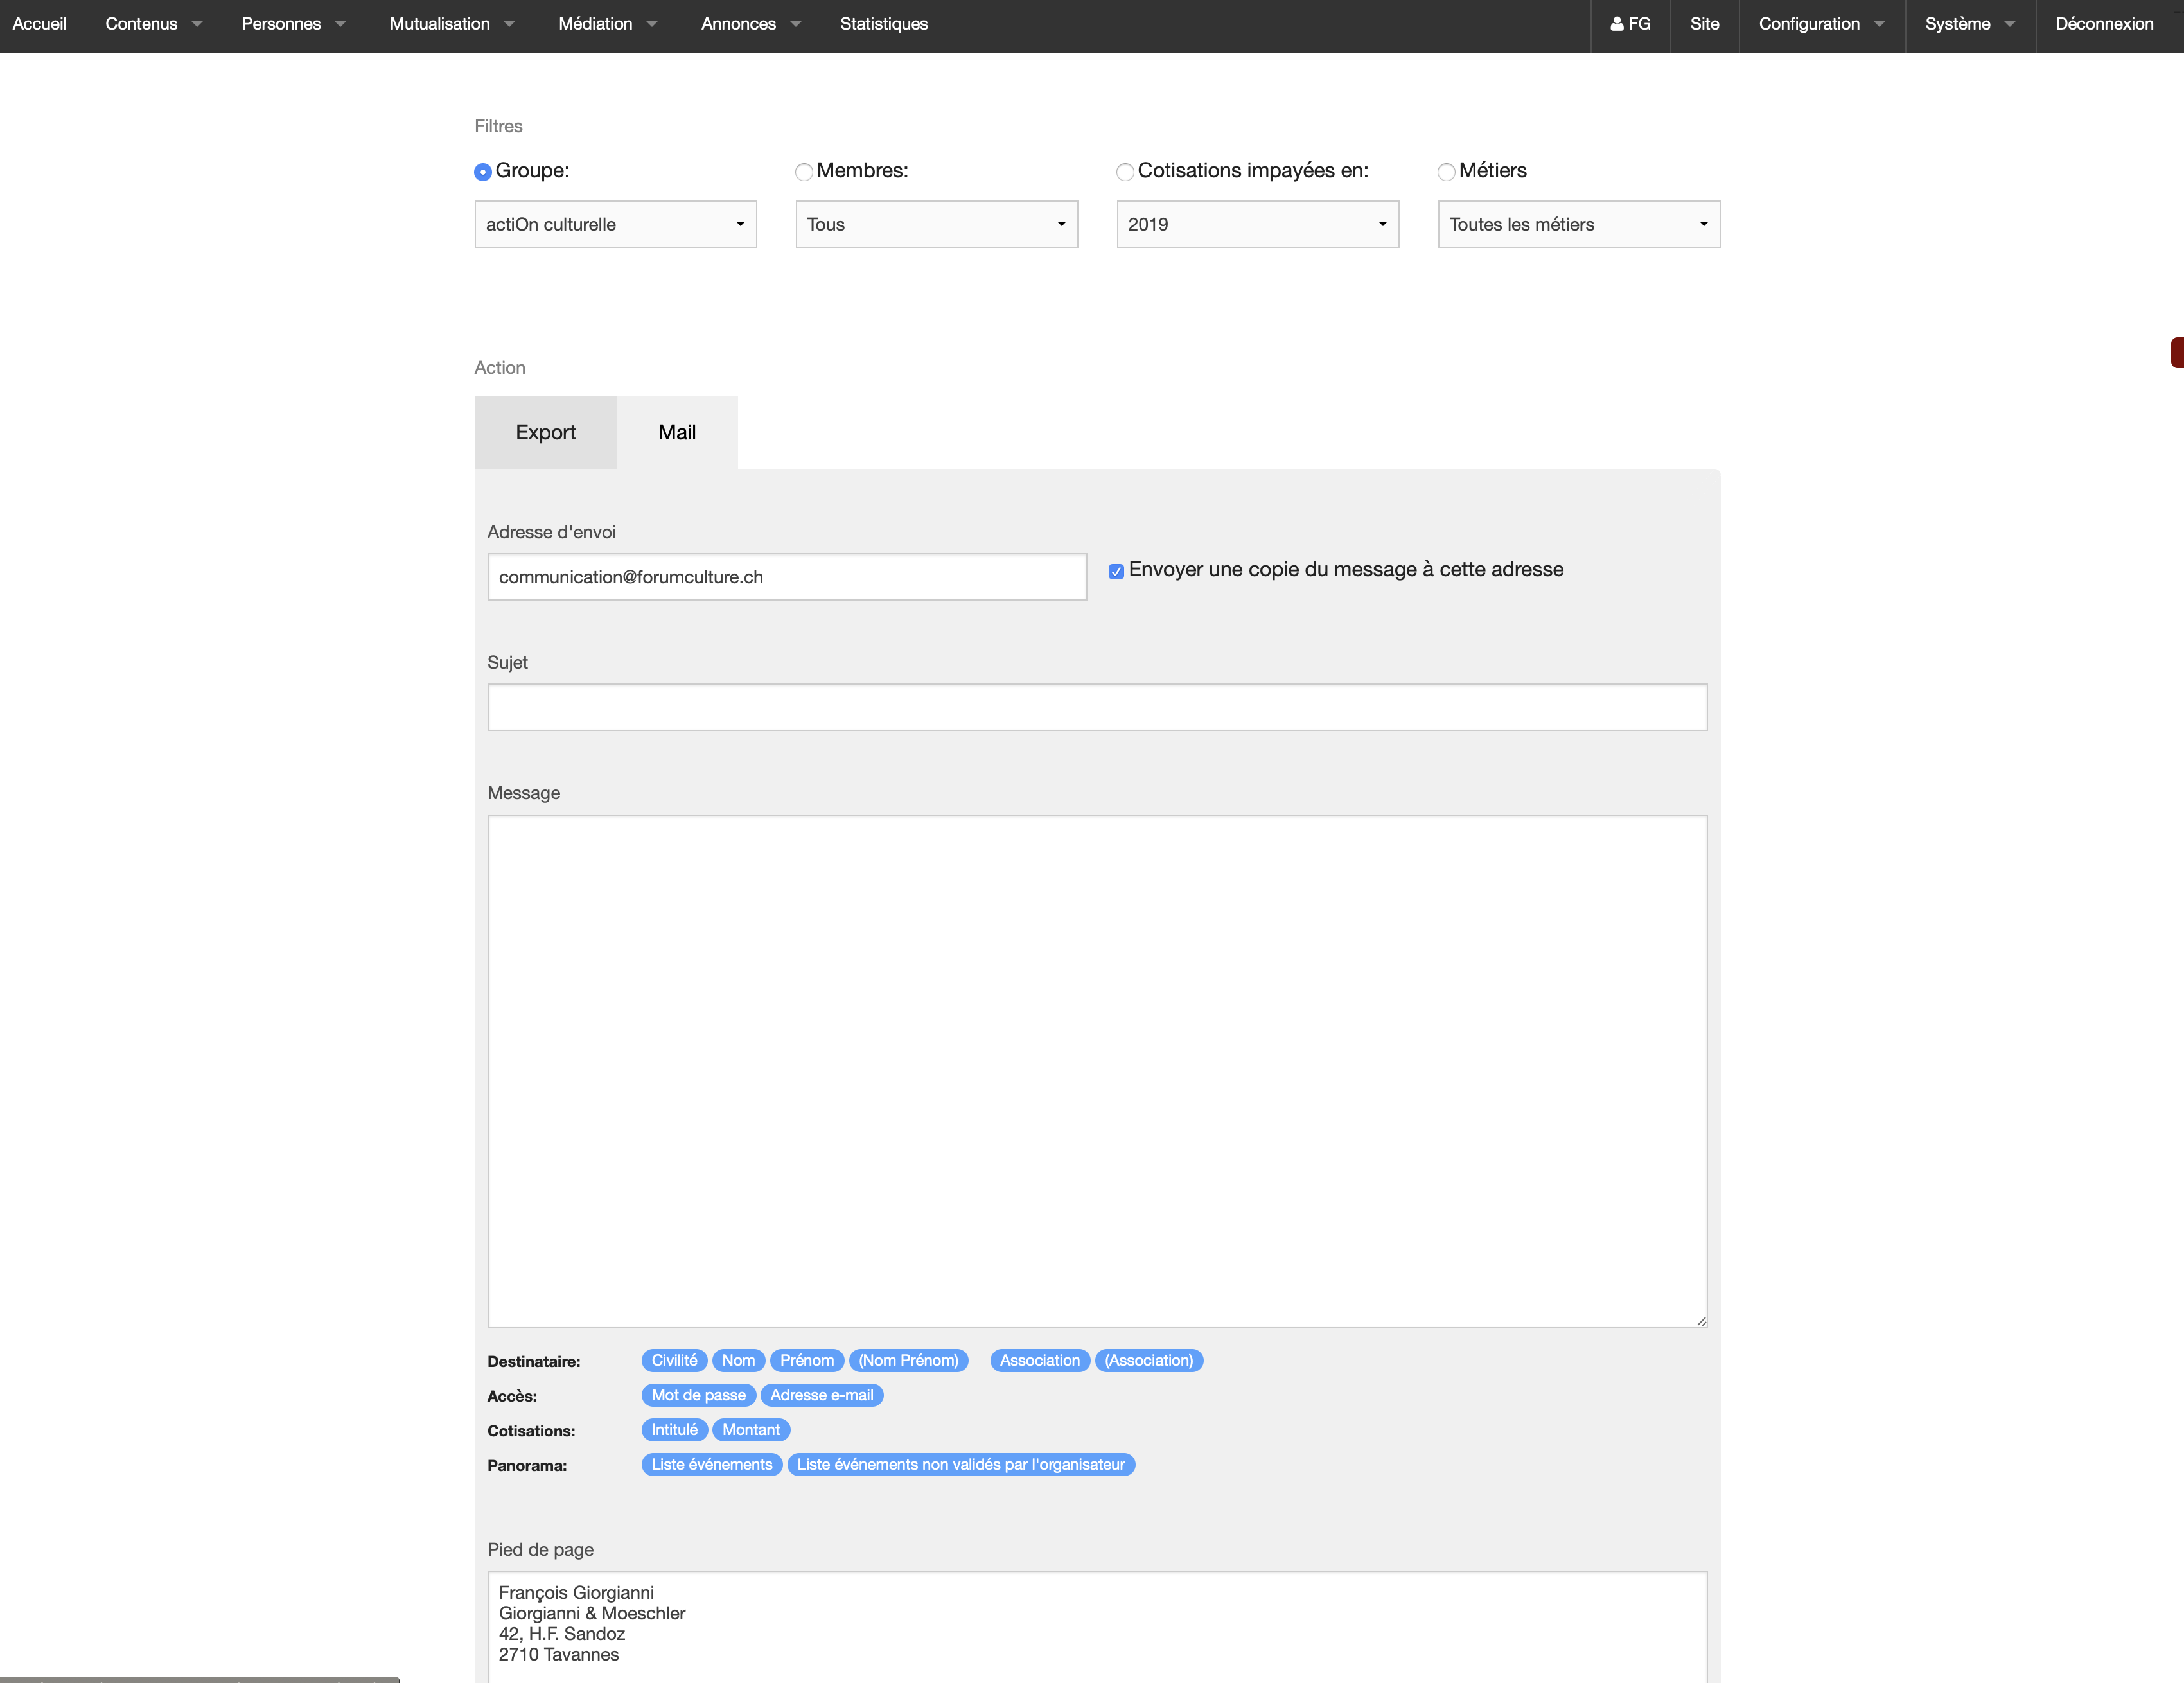
Task: Select the Métiers filter radio button
Action: [x=1446, y=172]
